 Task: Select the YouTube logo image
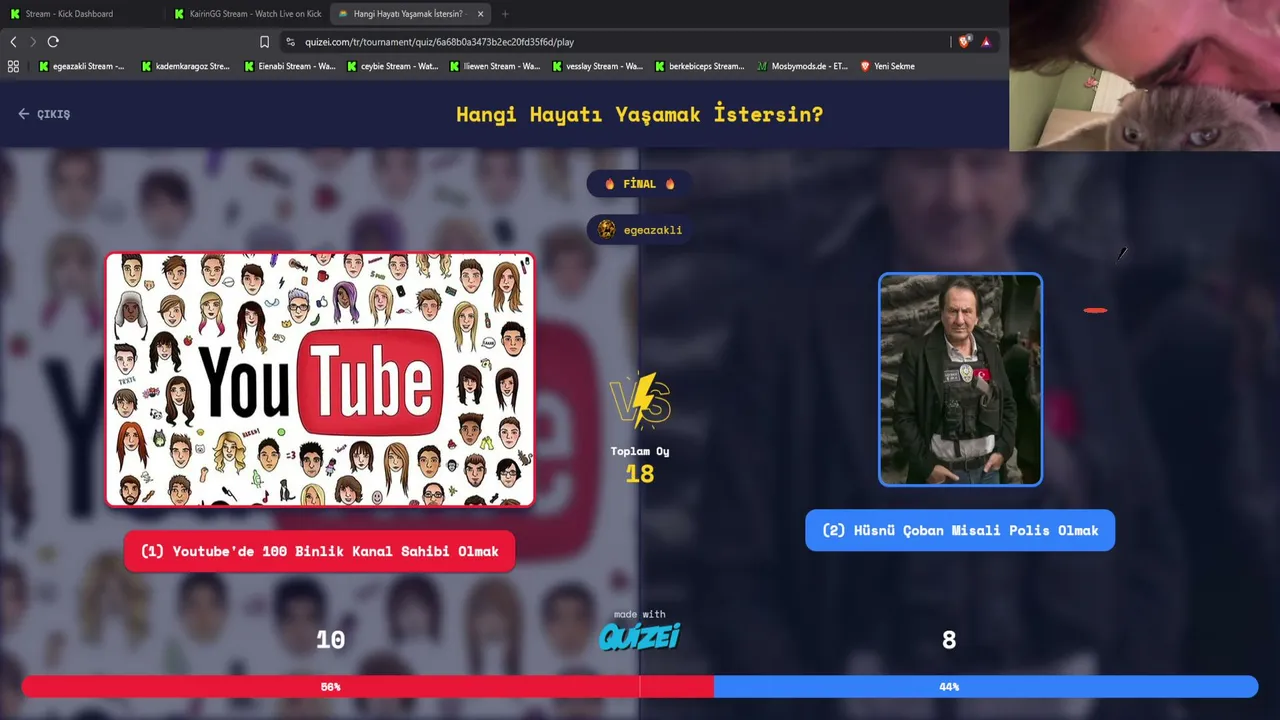pos(320,379)
